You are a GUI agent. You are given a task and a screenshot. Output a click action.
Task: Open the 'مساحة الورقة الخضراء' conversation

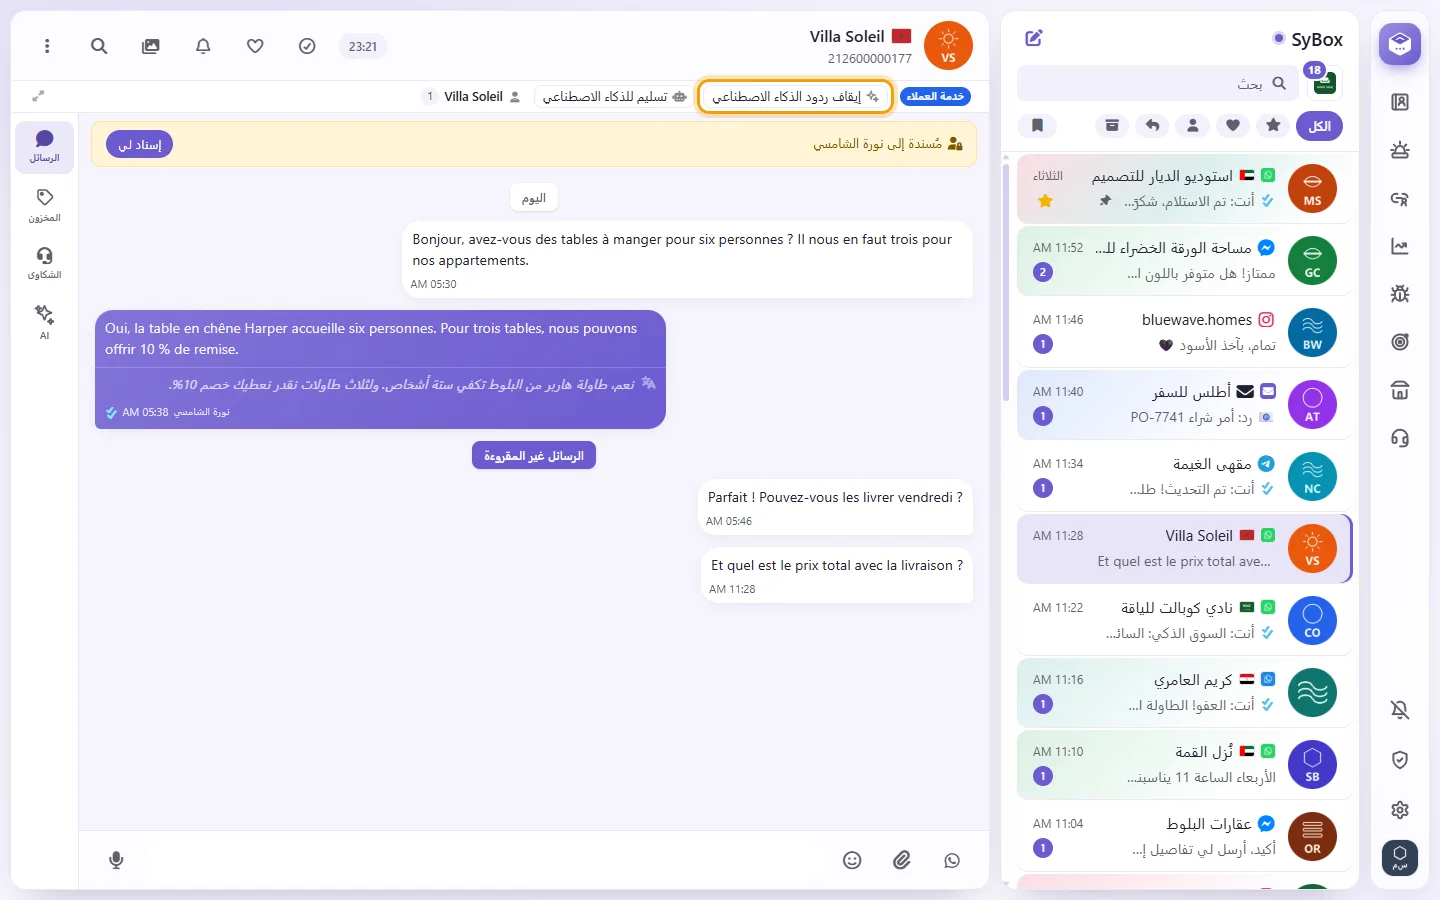1184,260
